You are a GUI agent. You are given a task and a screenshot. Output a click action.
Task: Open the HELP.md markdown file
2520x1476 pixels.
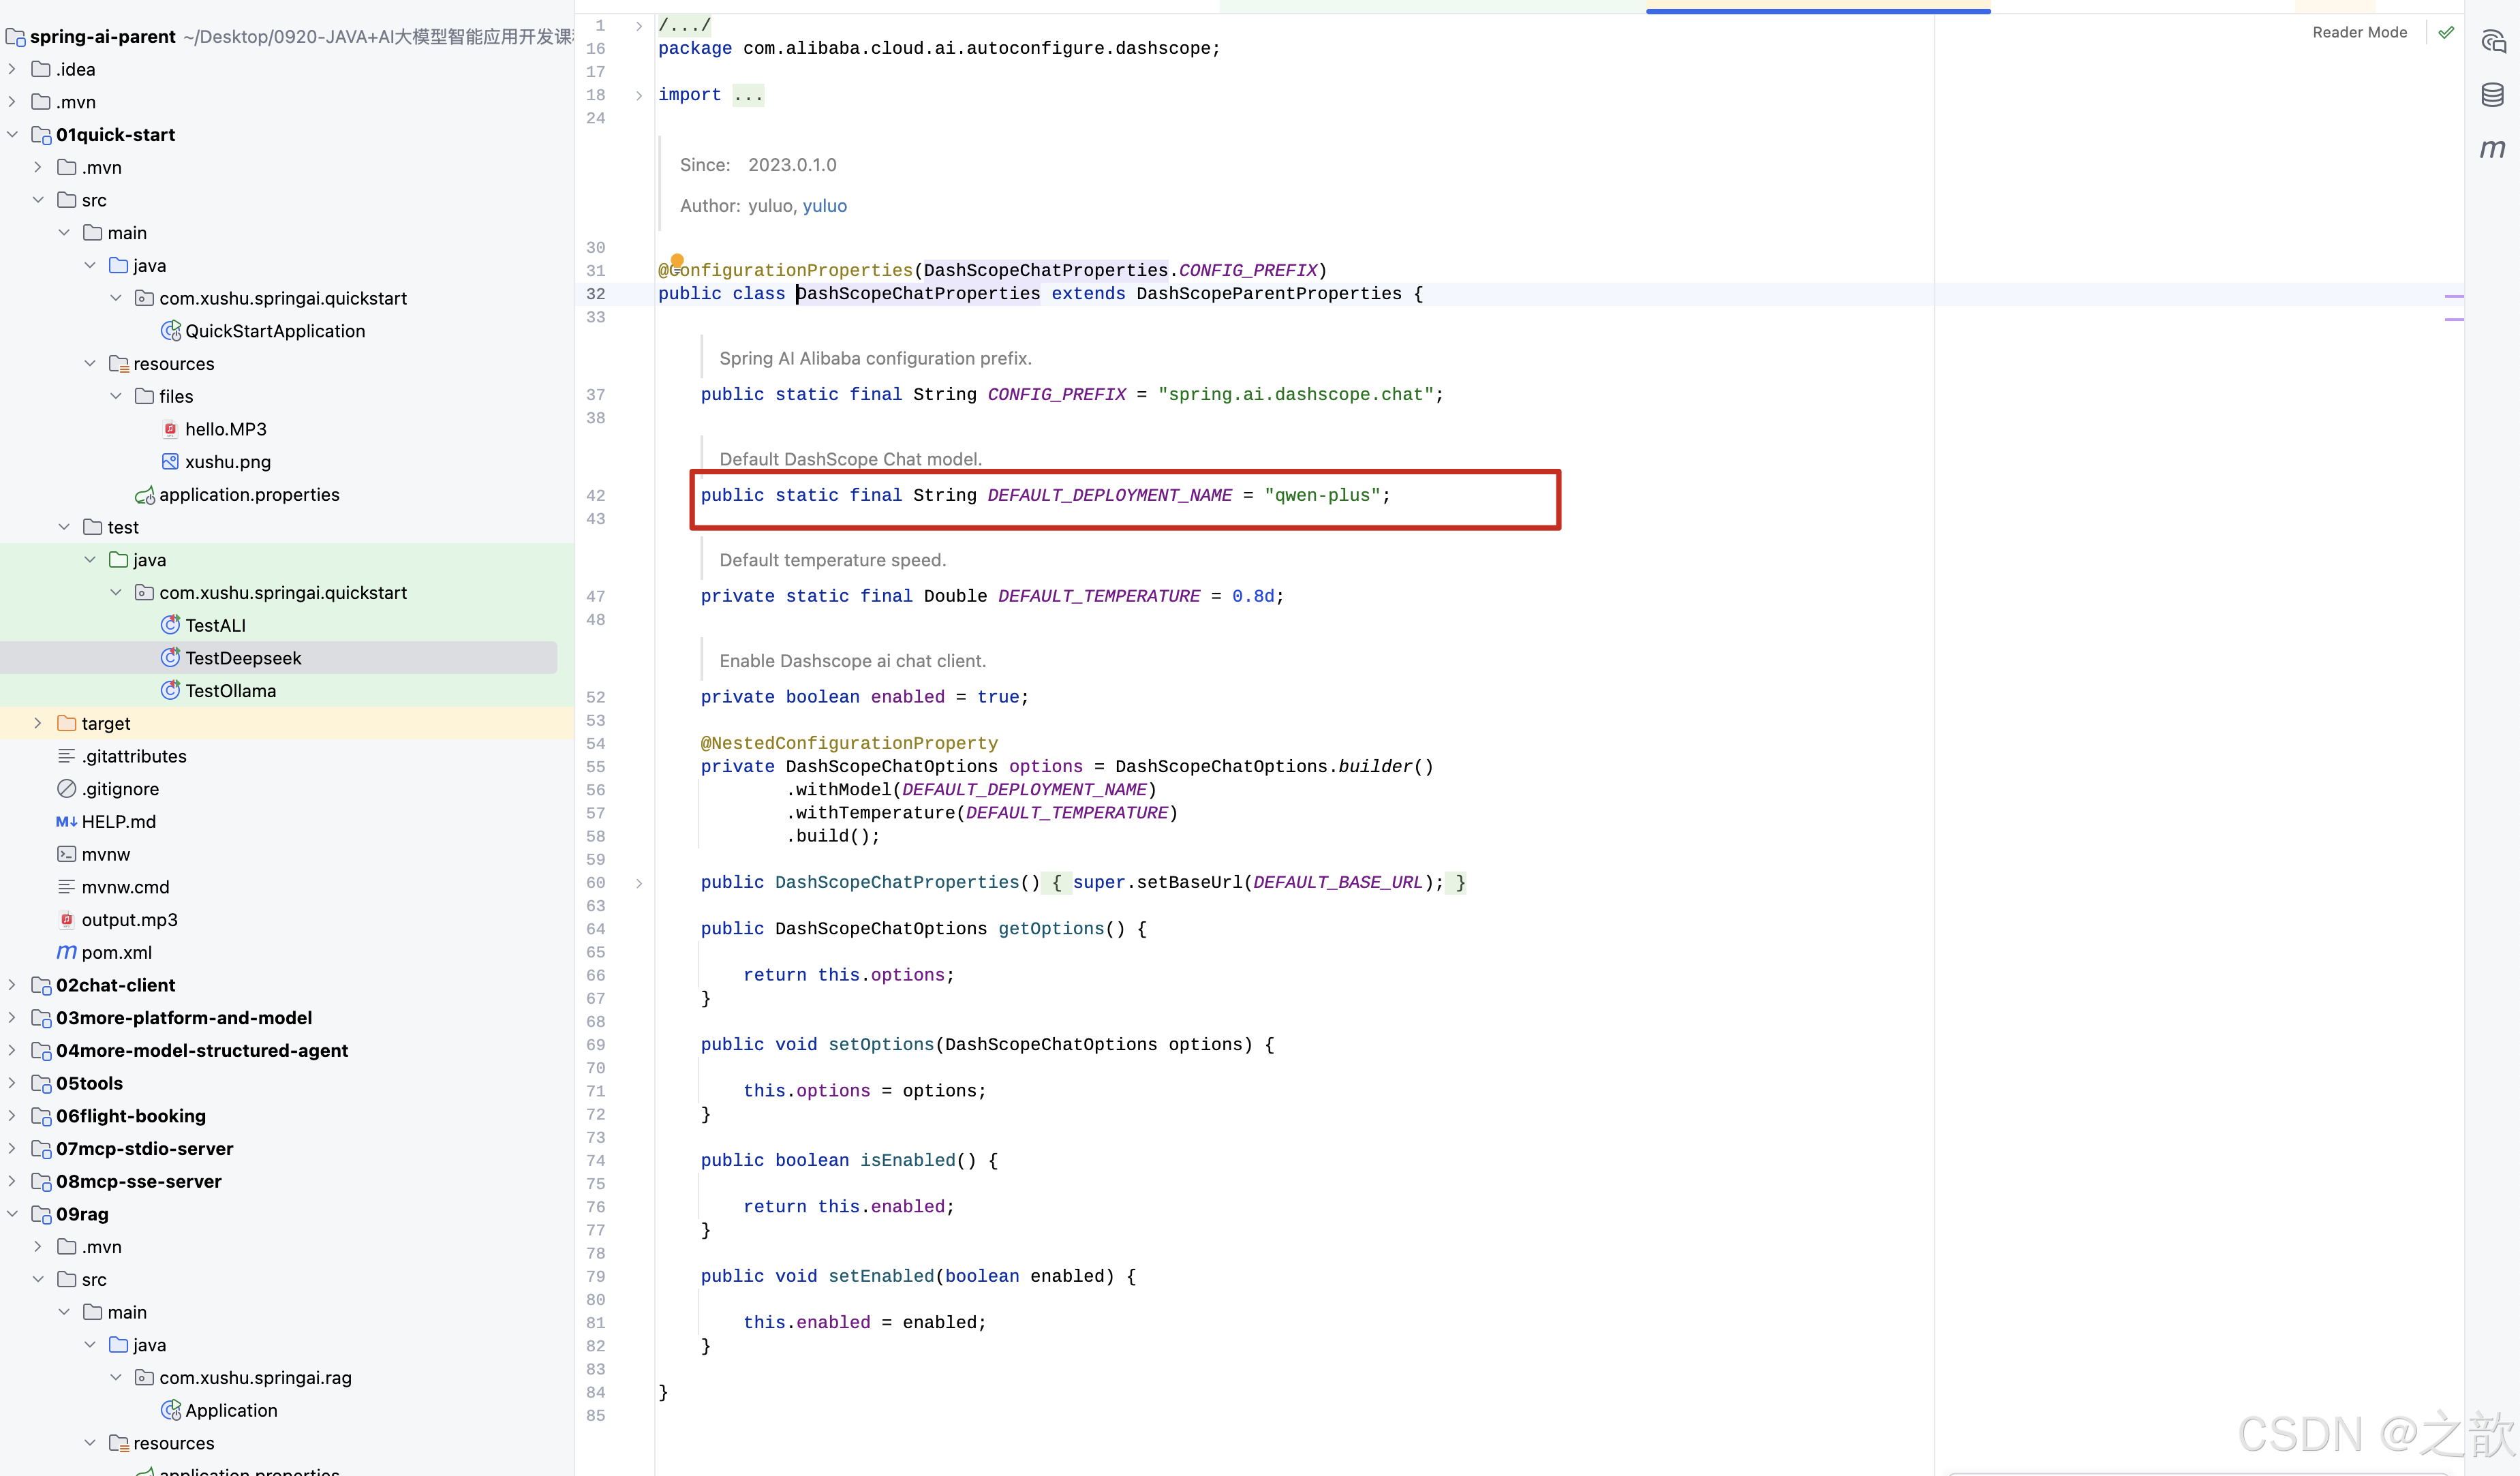(118, 821)
